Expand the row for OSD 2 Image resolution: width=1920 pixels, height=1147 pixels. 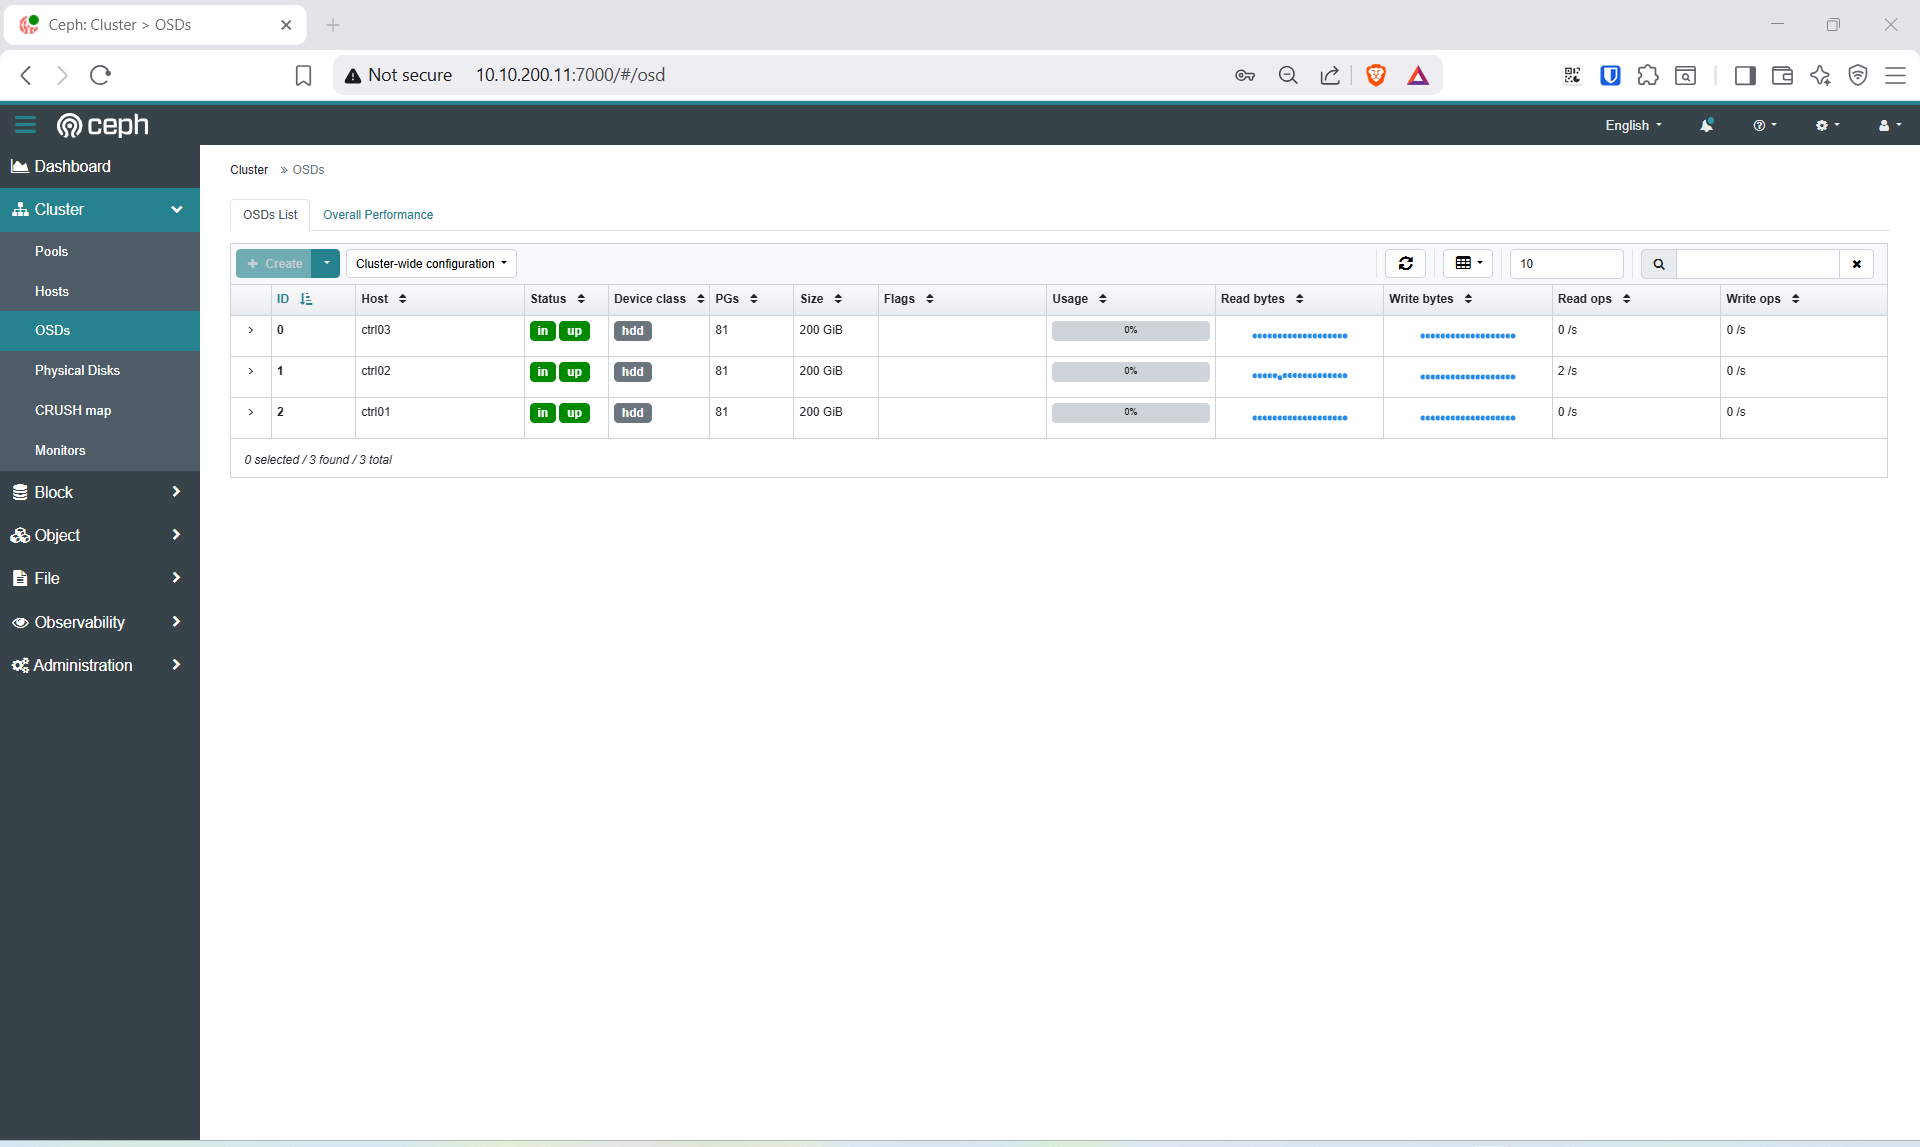click(251, 412)
